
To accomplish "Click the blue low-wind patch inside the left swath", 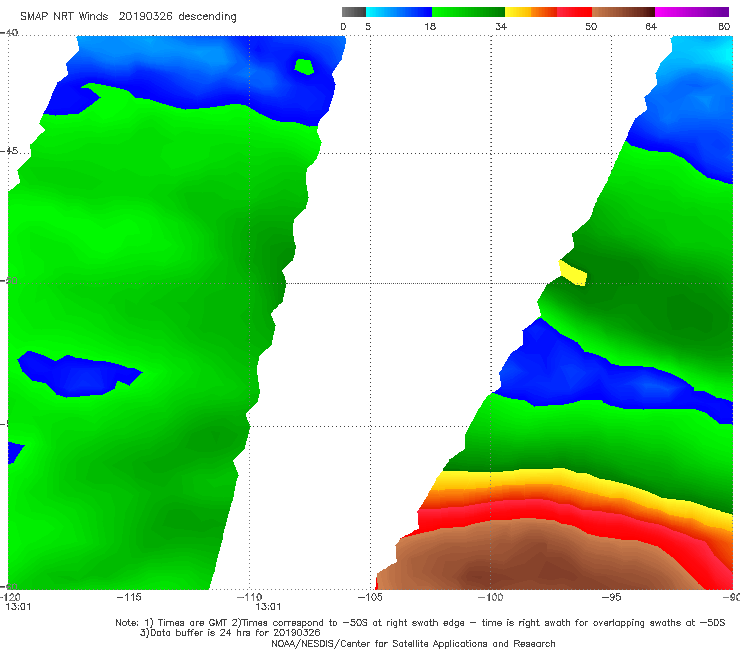I will click(x=78, y=375).
